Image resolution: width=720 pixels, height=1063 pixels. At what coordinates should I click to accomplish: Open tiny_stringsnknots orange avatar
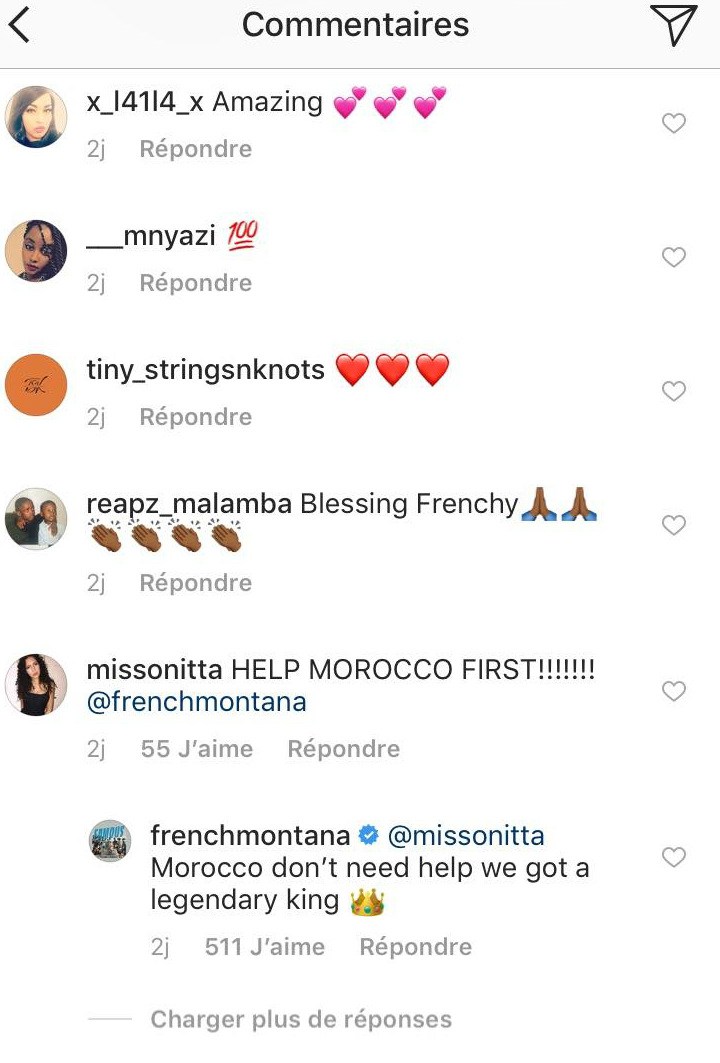click(36, 384)
